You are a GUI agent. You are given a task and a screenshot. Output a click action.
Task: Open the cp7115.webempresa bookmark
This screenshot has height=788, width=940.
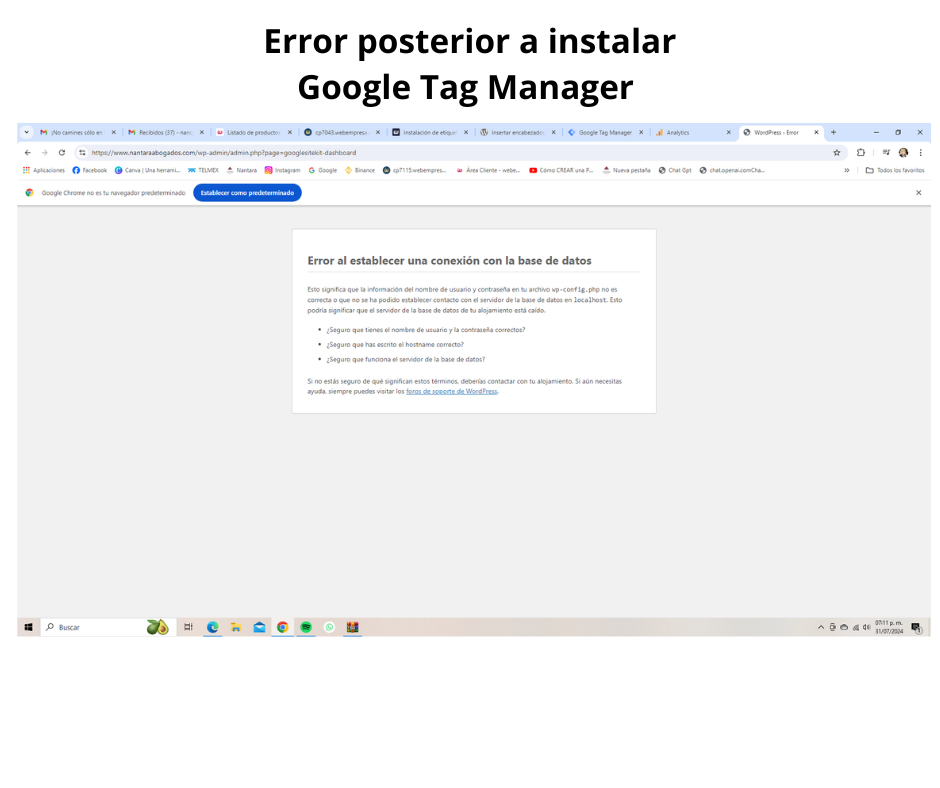point(414,170)
